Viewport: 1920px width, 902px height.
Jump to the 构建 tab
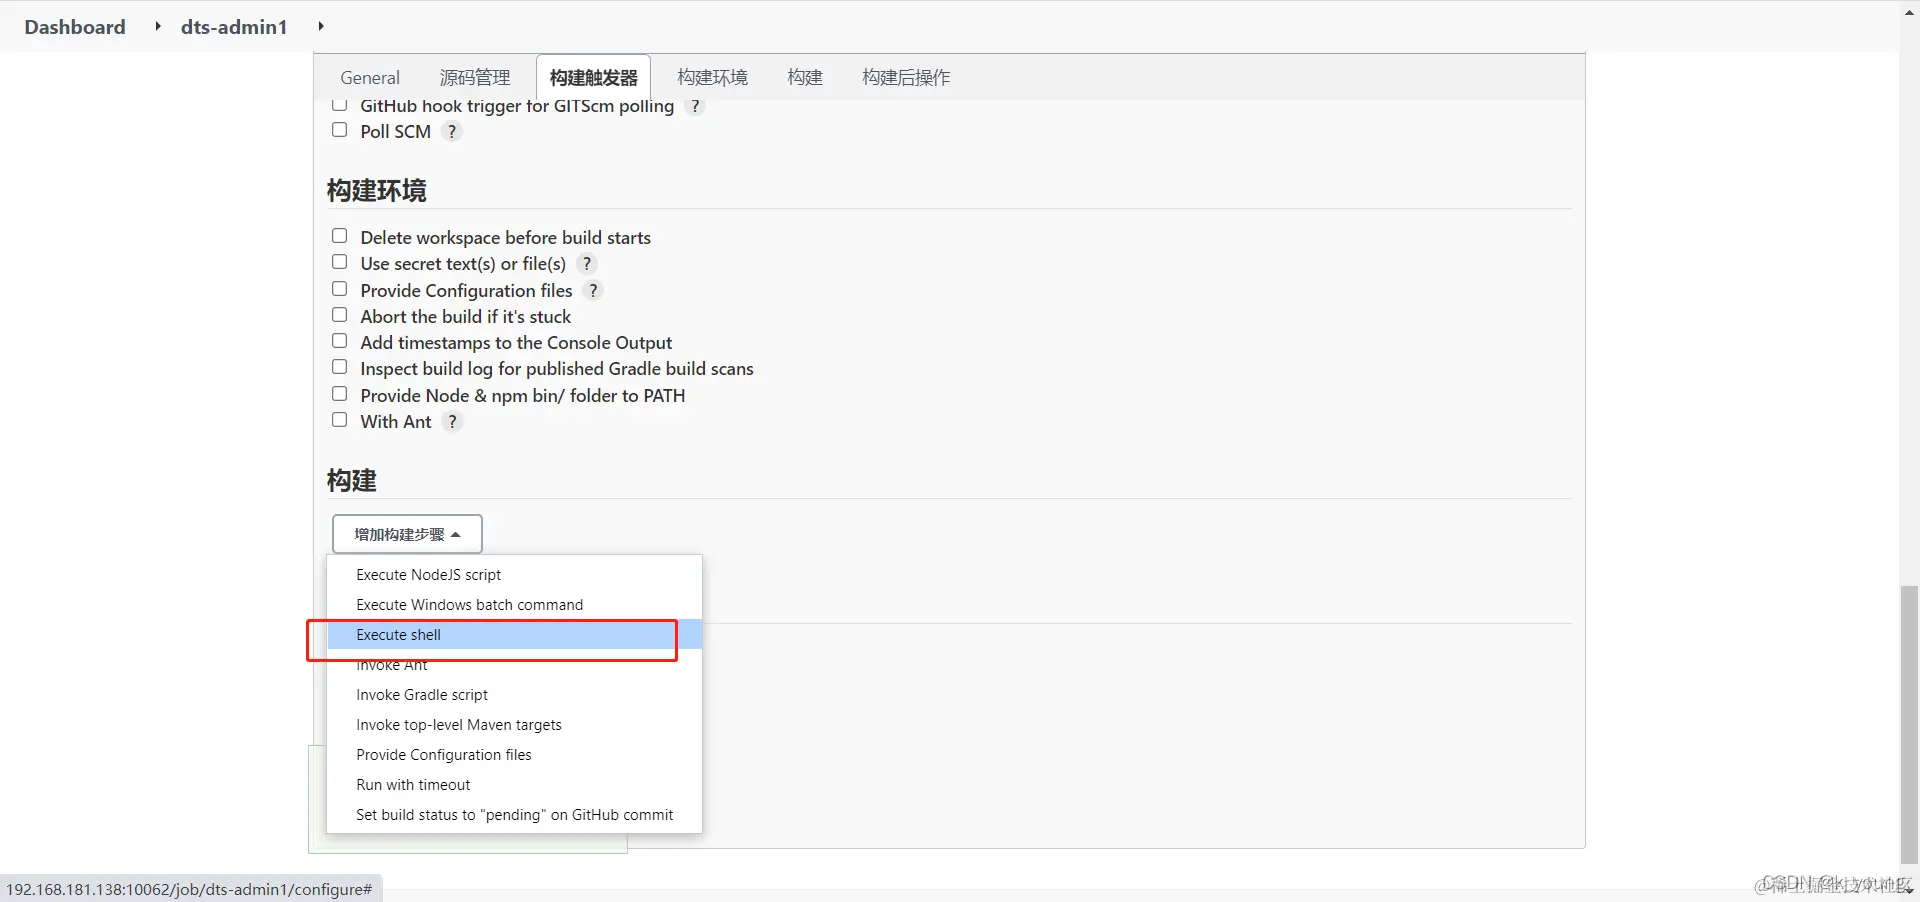tap(805, 78)
